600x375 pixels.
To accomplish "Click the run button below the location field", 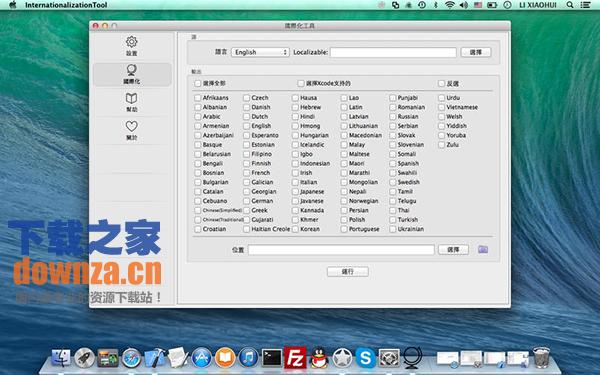I will [347, 271].
